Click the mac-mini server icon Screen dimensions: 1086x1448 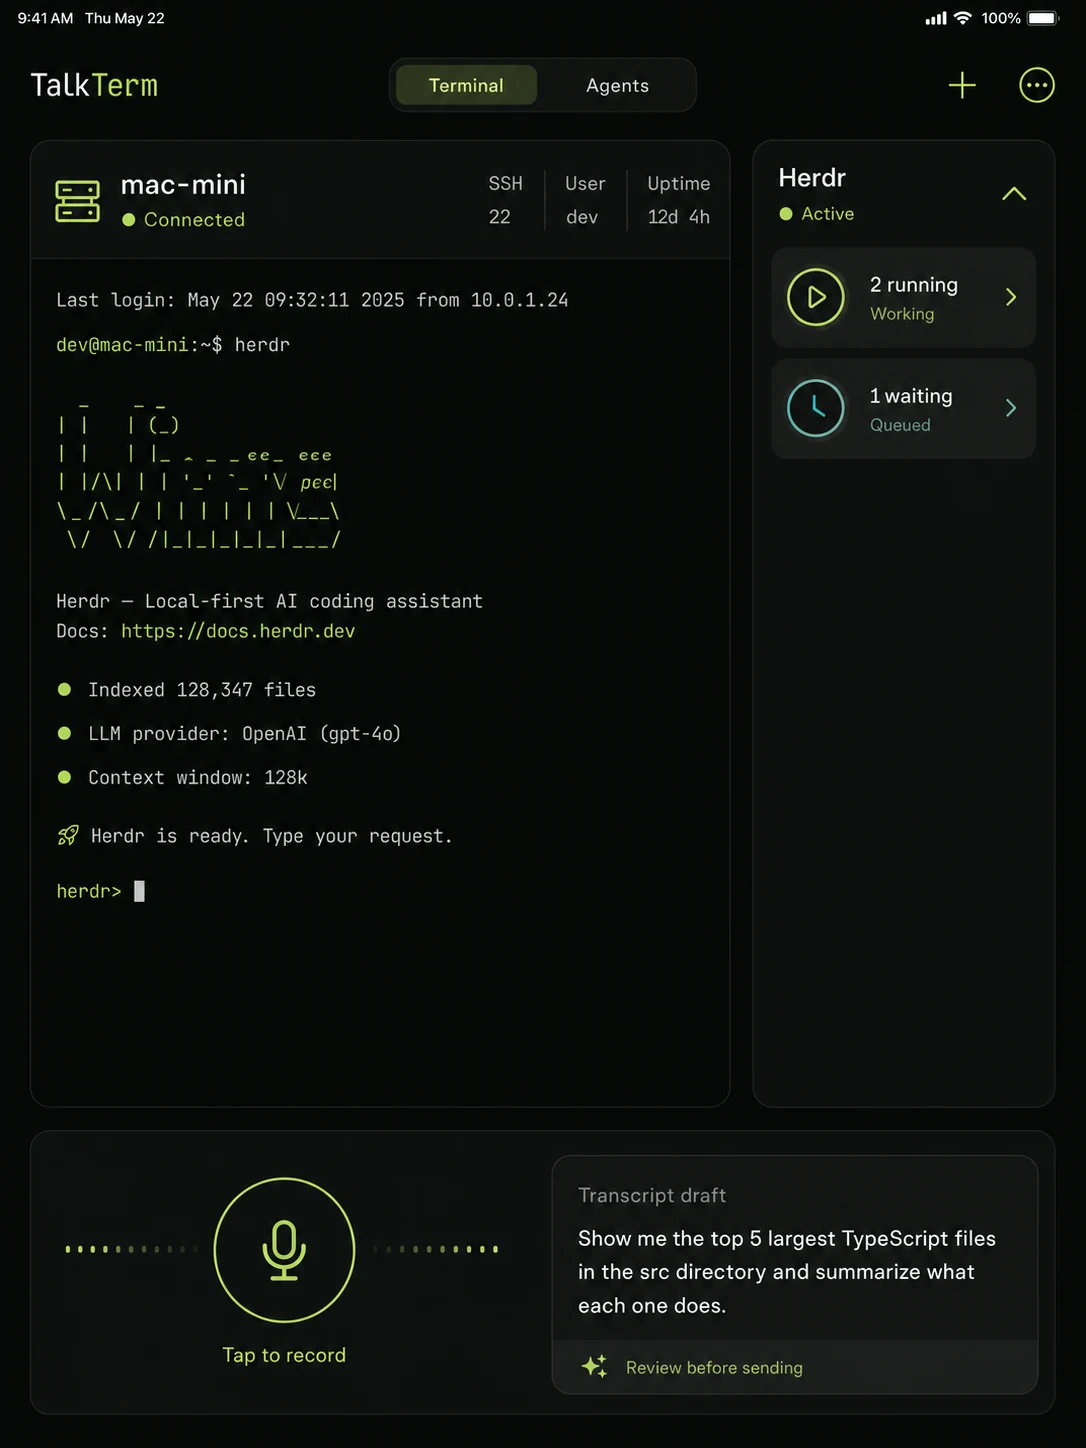click(x=77, y=201)
